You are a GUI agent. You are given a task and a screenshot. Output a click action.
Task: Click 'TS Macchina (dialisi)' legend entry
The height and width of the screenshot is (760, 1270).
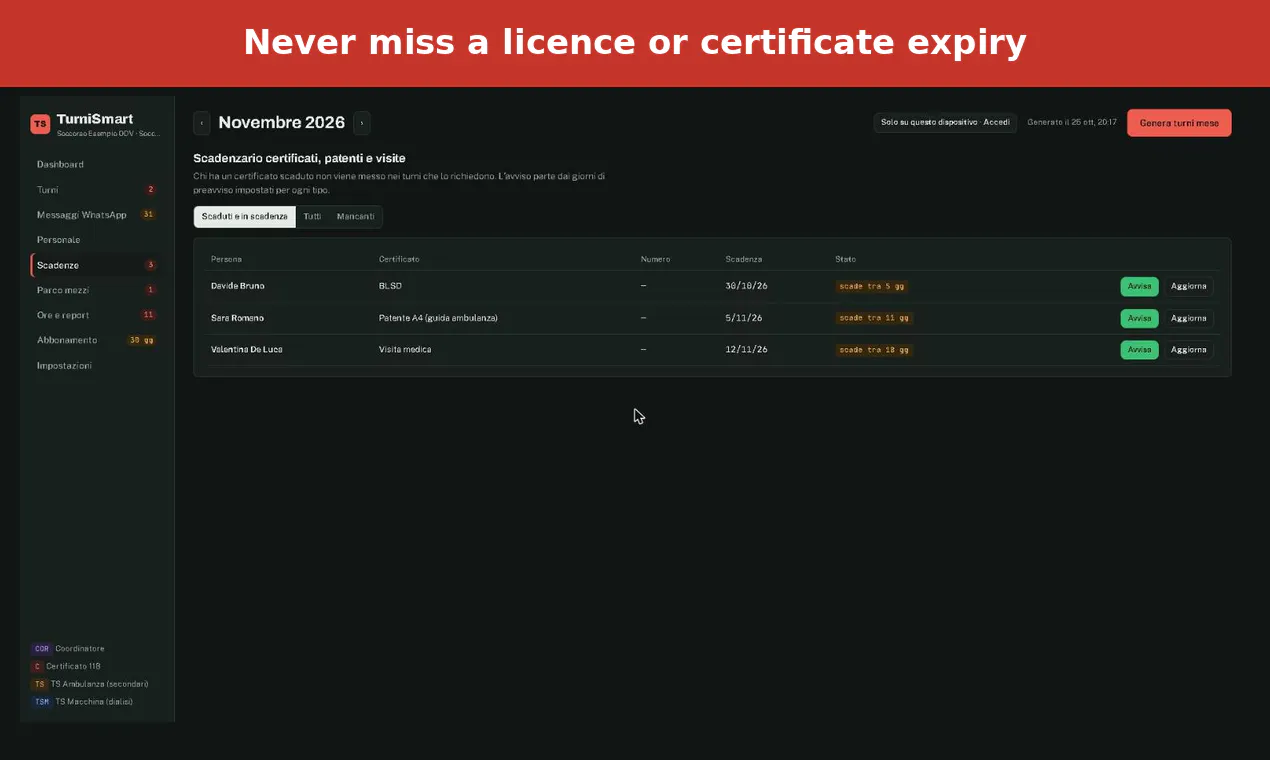tap(82, 702)
